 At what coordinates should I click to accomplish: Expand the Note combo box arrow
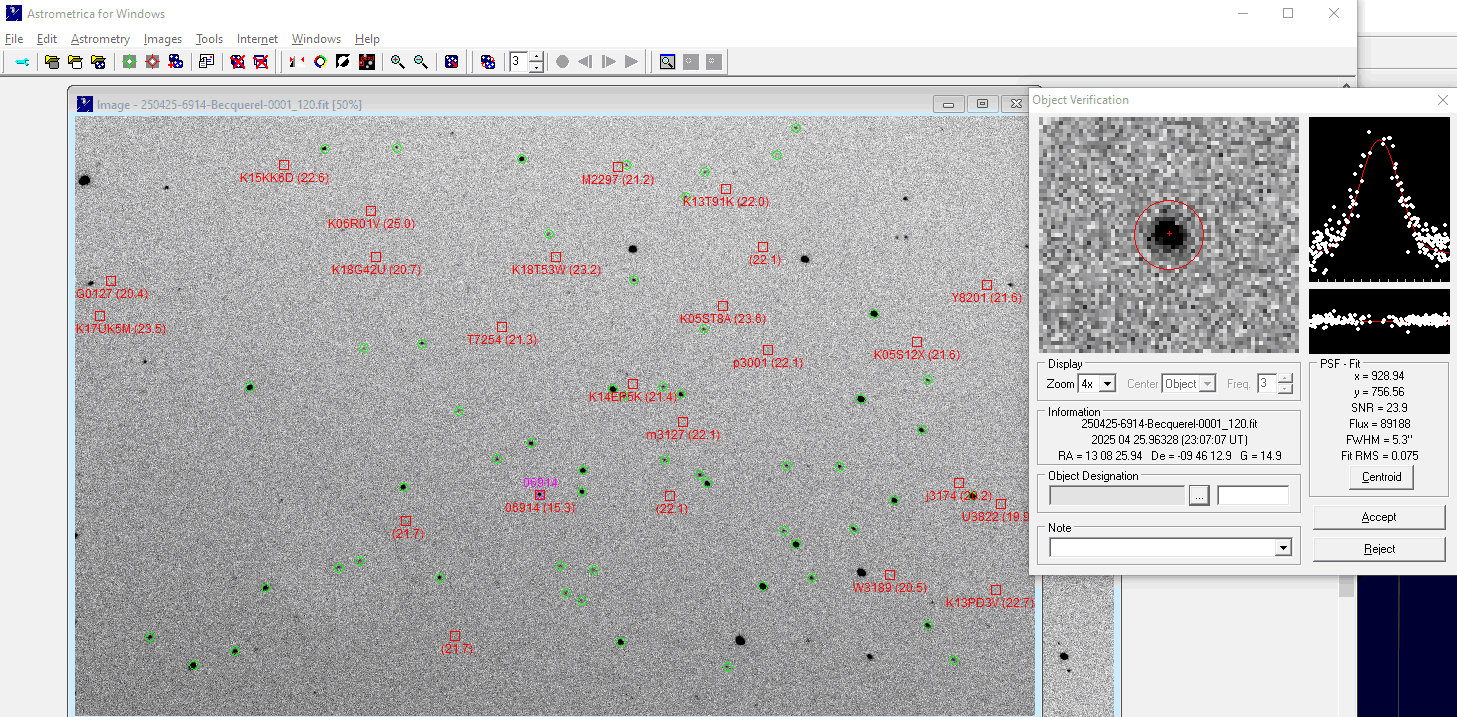(x=1283, y=548)
